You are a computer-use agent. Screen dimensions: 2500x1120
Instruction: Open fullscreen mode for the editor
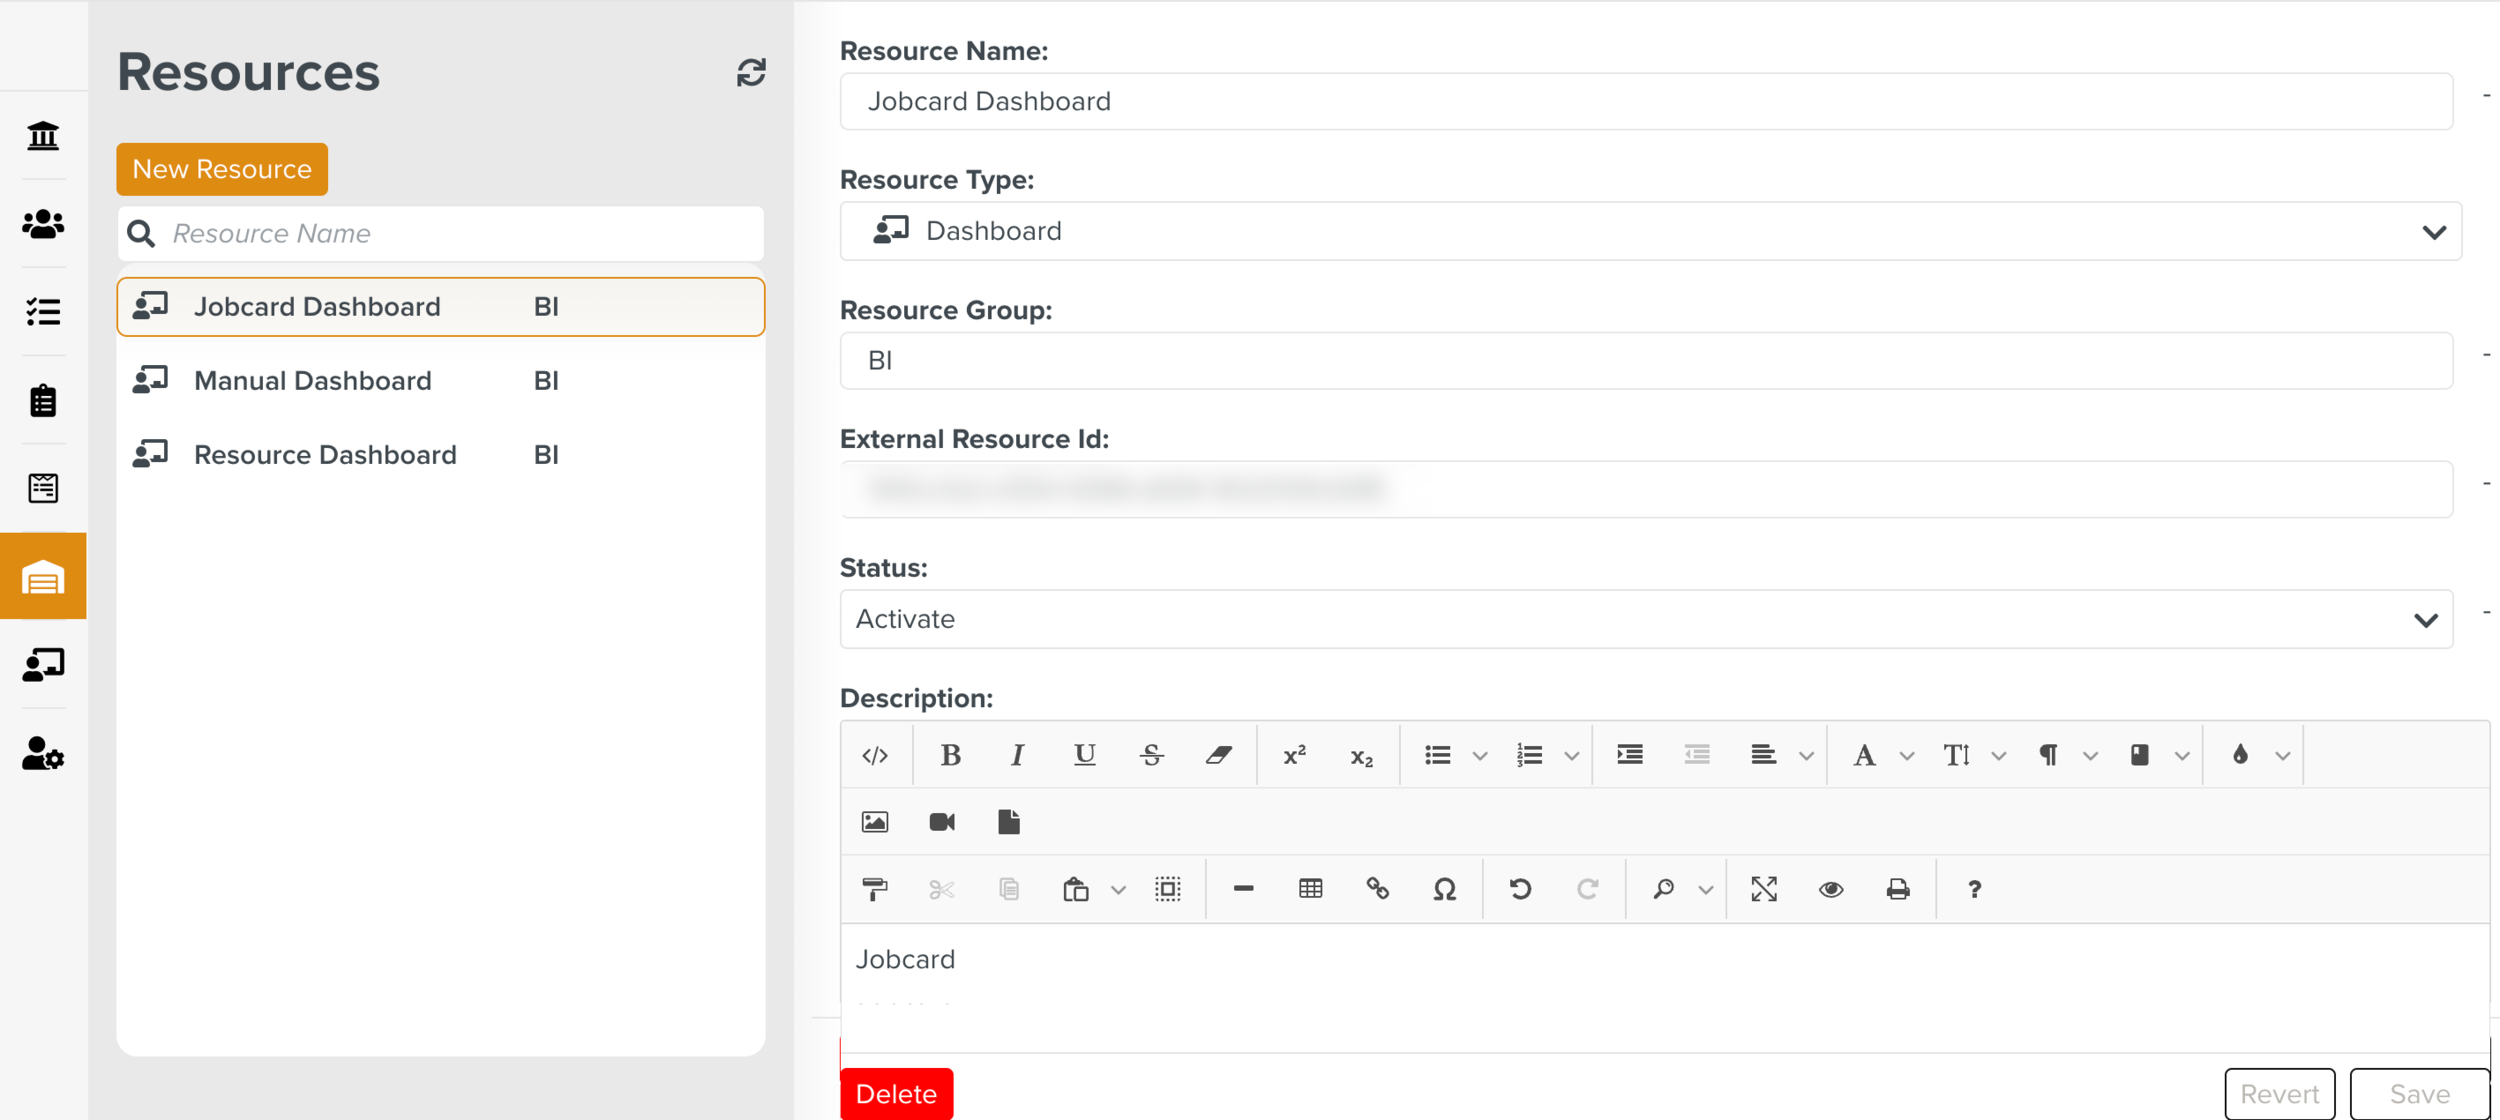click(x=1765, y=888)
